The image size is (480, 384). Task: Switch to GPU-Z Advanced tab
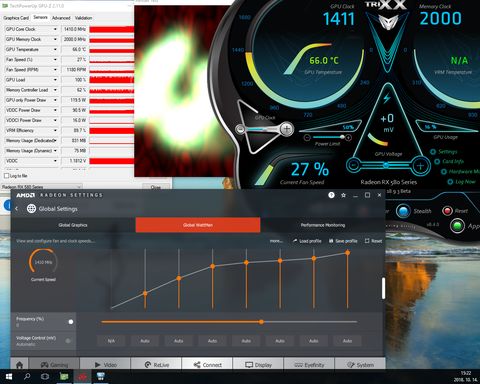coord(61,18)
